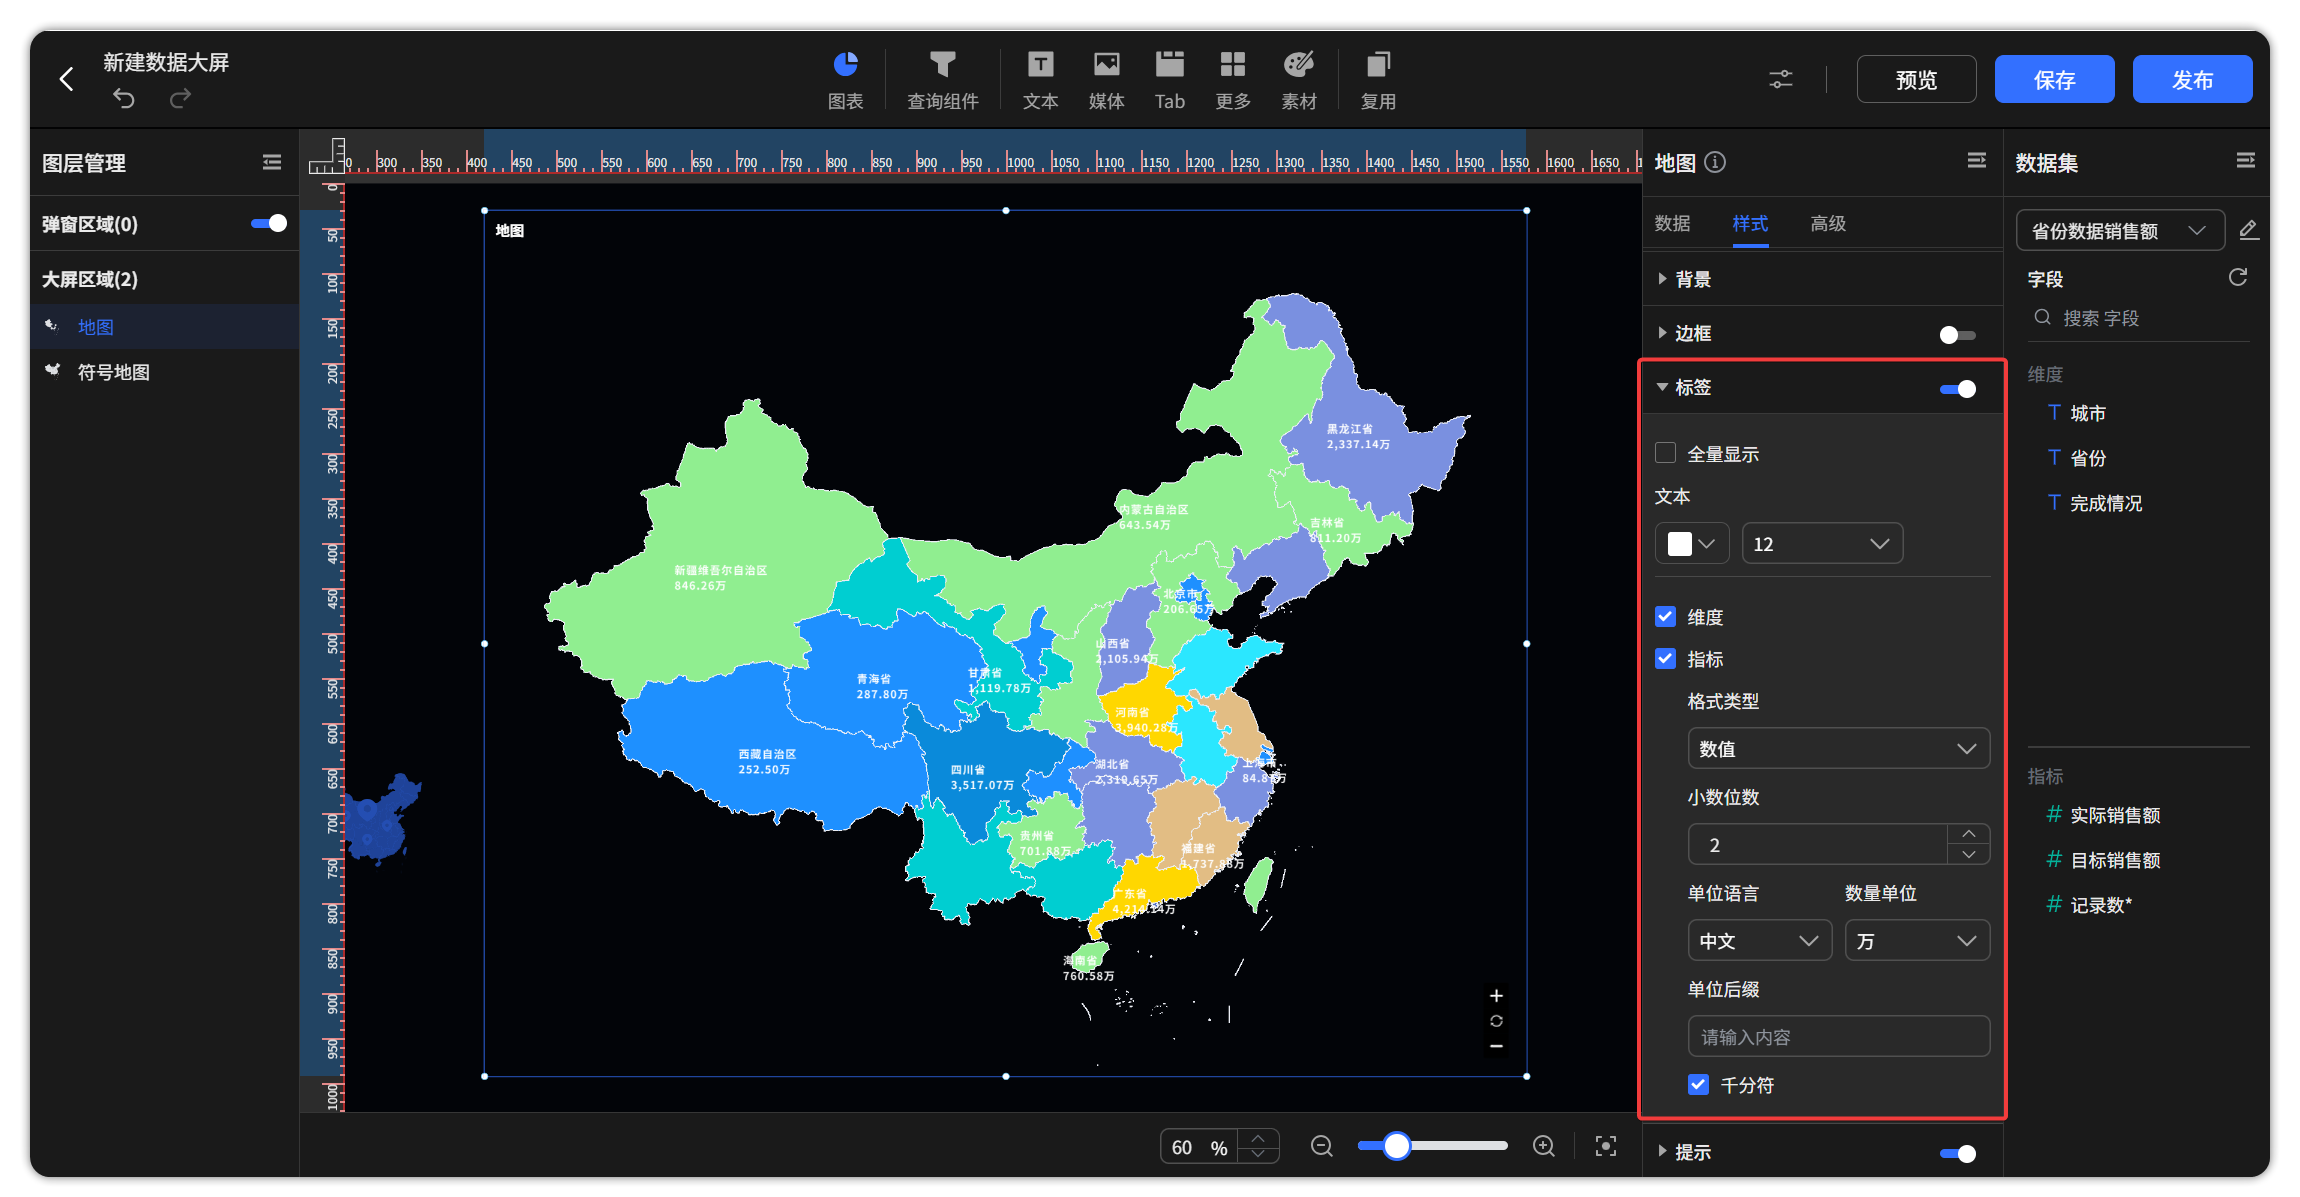This screenshot has width=2300, height=1197.
Task: Click the 预览 preview button
Action: point(1916,79)
